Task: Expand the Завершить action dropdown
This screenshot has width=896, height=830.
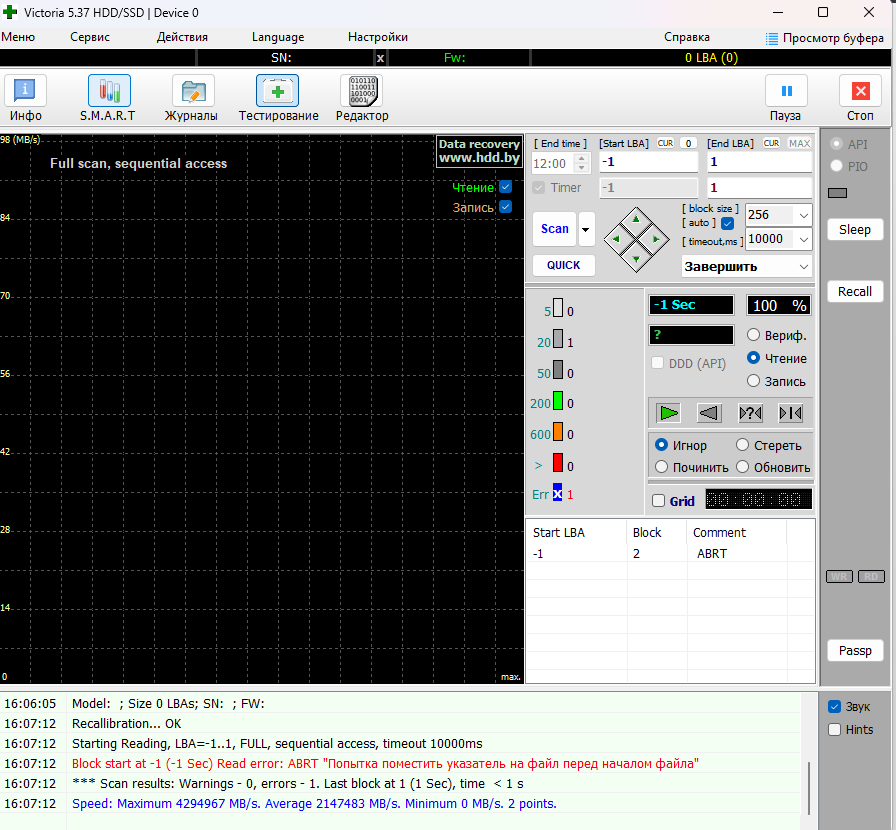Action: [803, 267]
